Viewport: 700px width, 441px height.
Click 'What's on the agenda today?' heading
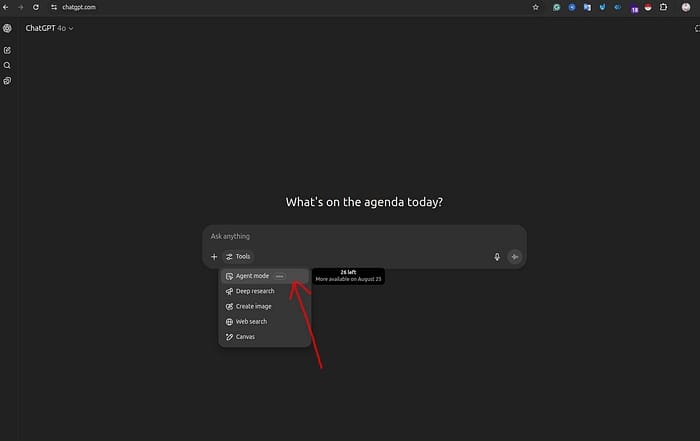point(364,202)
